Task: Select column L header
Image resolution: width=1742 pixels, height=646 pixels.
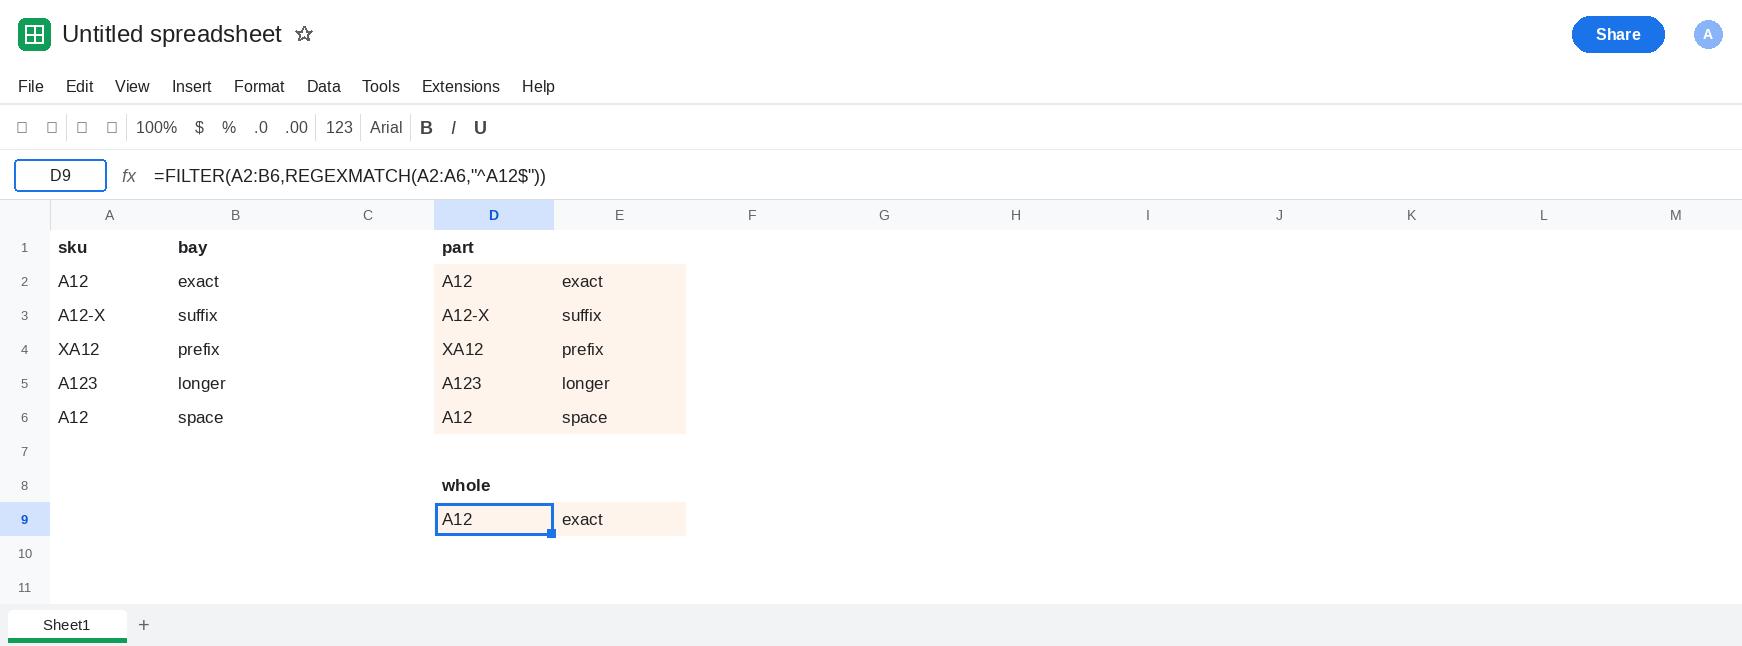Action: point(1544,215)
